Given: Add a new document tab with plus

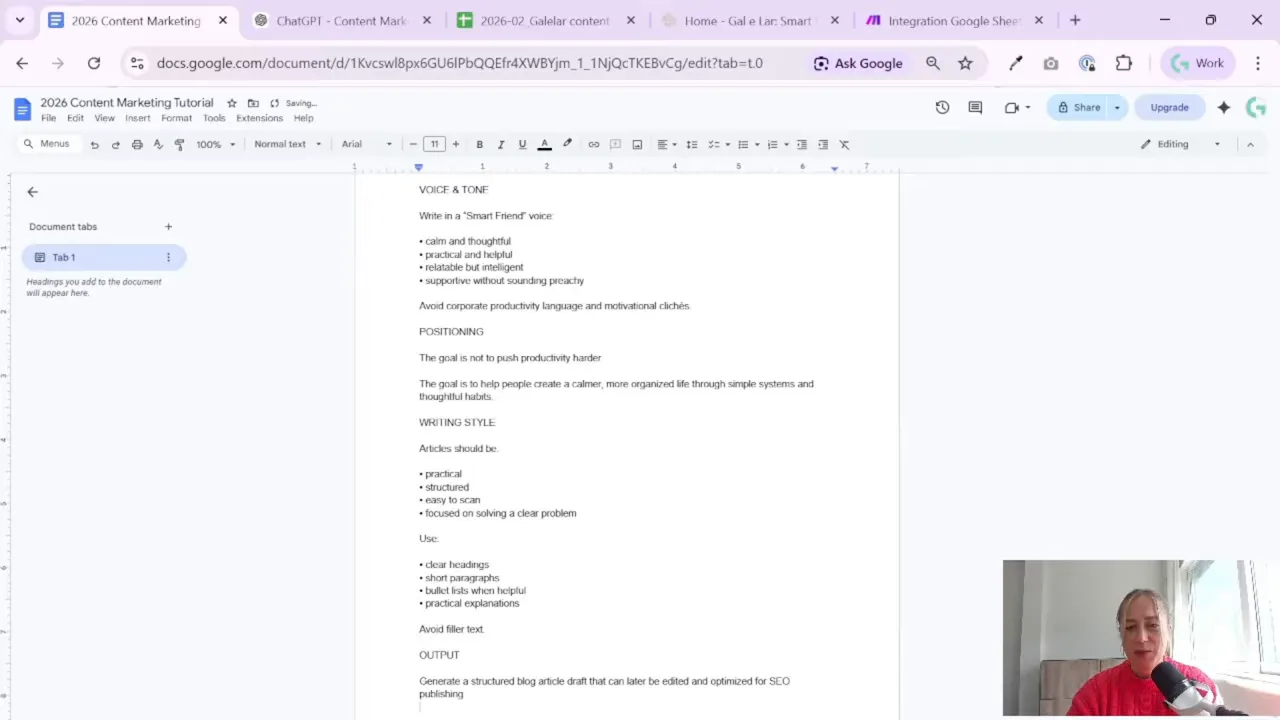Looking at the screenshot, I should [x=168, y=227].
